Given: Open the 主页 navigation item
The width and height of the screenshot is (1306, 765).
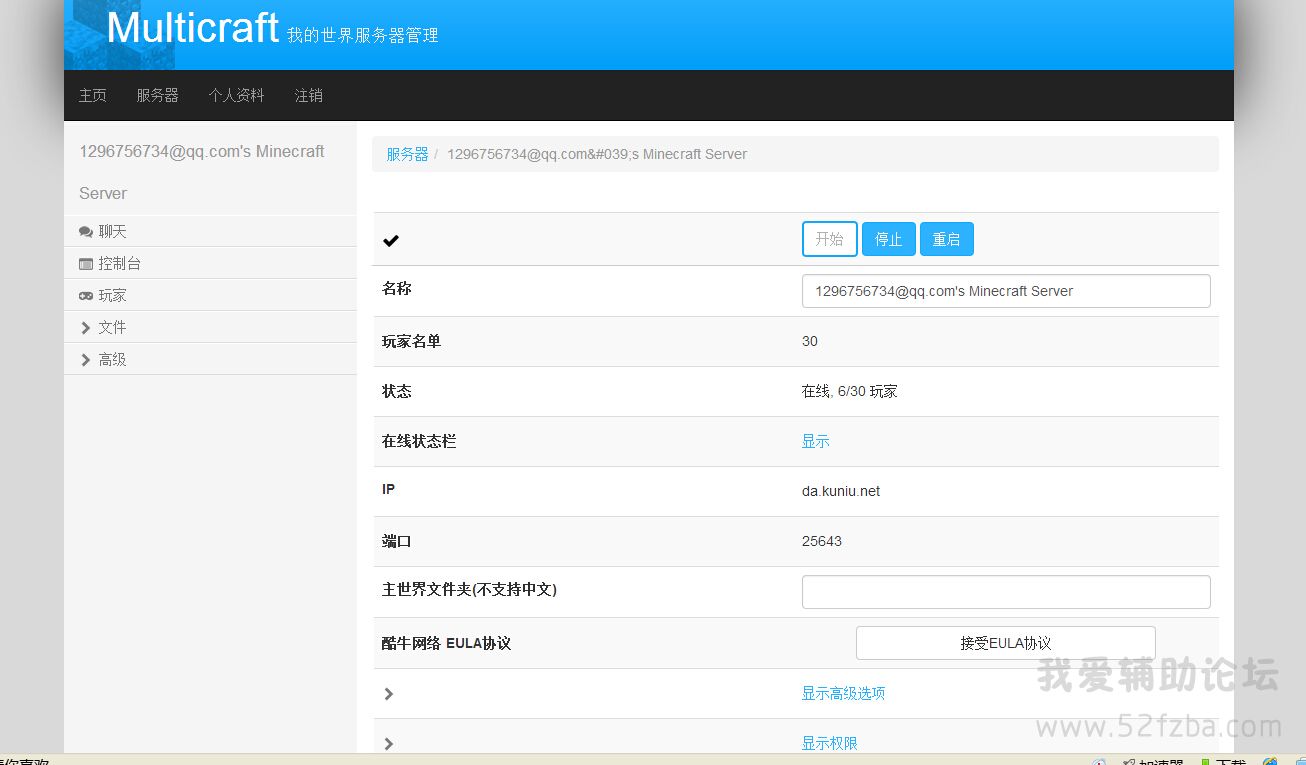Looking at the screenshot, I should tap(93, 95).
